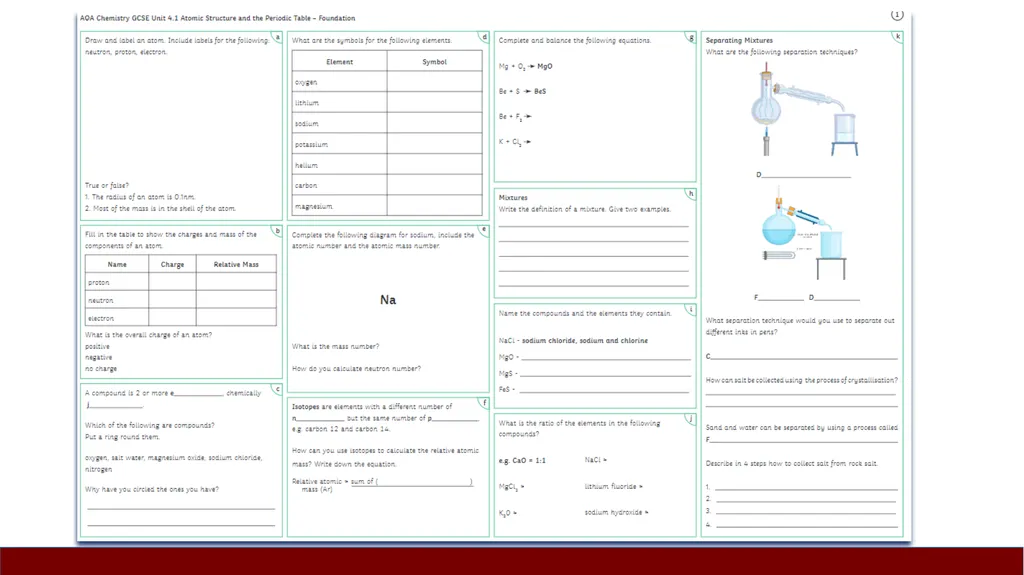Click the corner label 'i' on the compounds naming box

coord(691,309)
